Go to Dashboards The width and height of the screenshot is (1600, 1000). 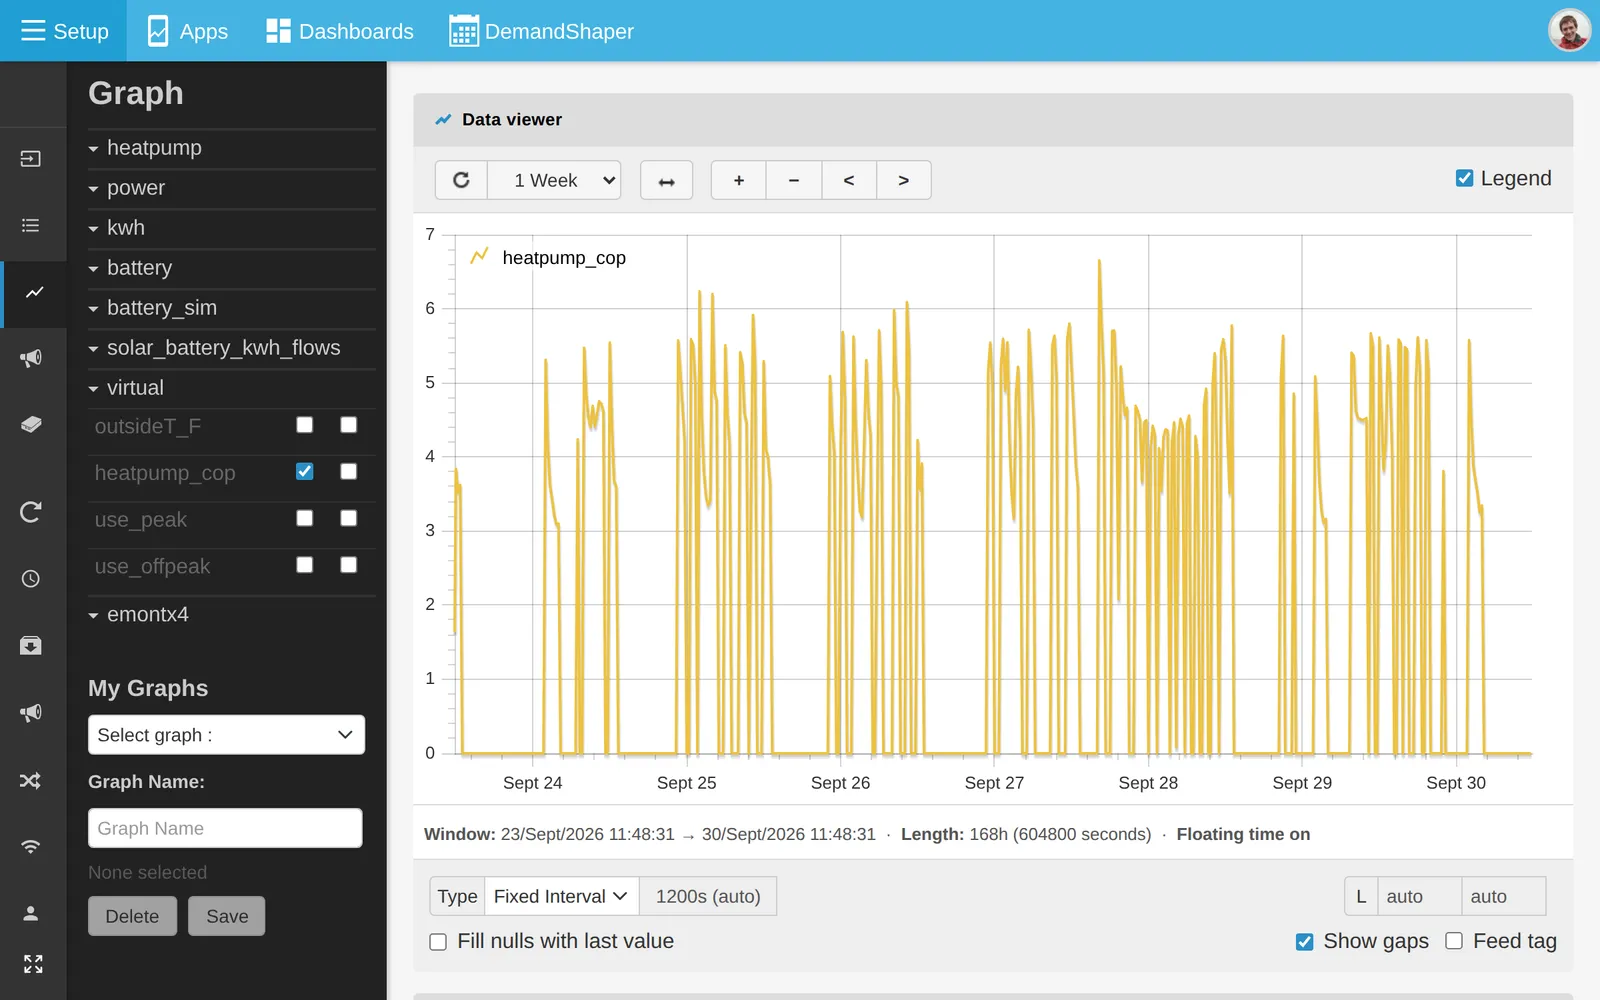tap(340, 31)
